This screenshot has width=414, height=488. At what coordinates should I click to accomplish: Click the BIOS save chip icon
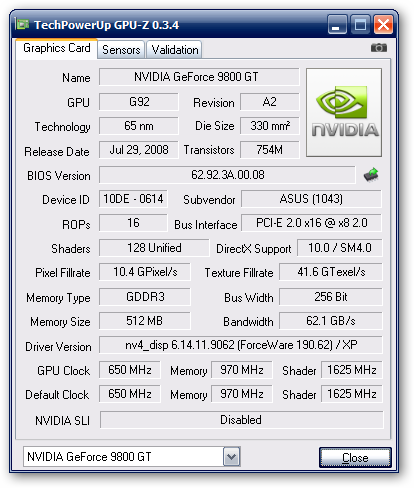click(371, 174)
